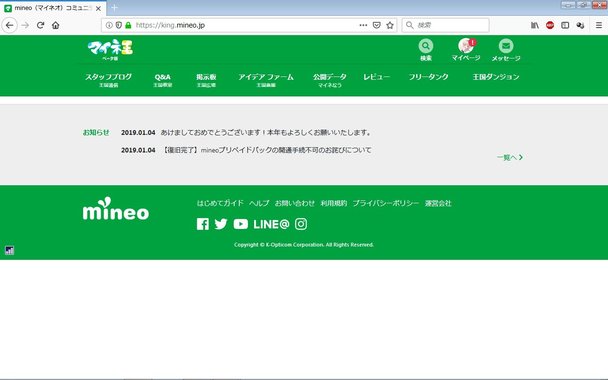Open mineo YouTube channel icon

click(240, 224)
